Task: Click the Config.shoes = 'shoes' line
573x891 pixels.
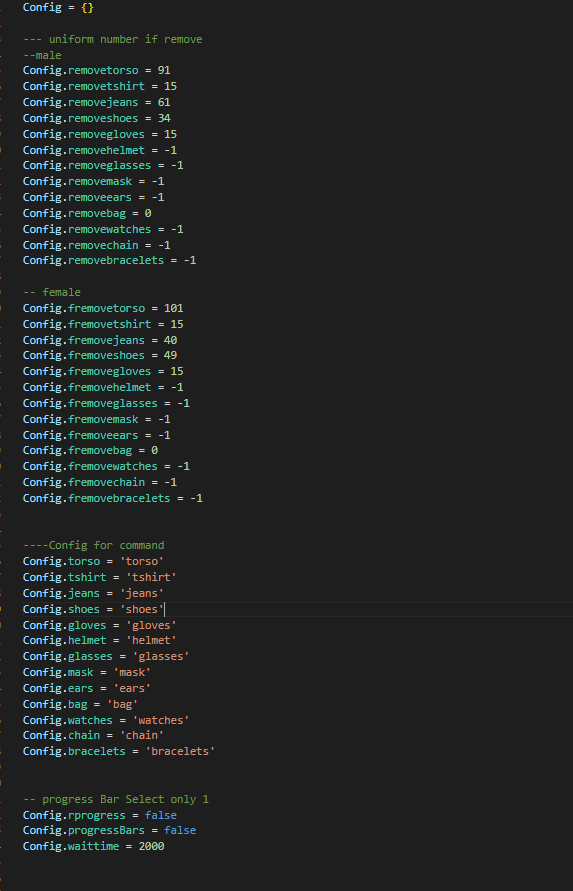Action: click(x=94, y=609)
